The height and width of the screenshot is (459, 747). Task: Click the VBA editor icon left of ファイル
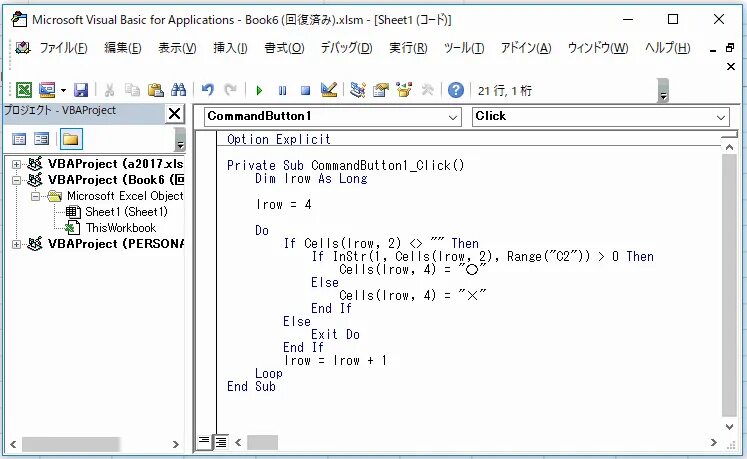pyautogui.click(x=22, y=47)
